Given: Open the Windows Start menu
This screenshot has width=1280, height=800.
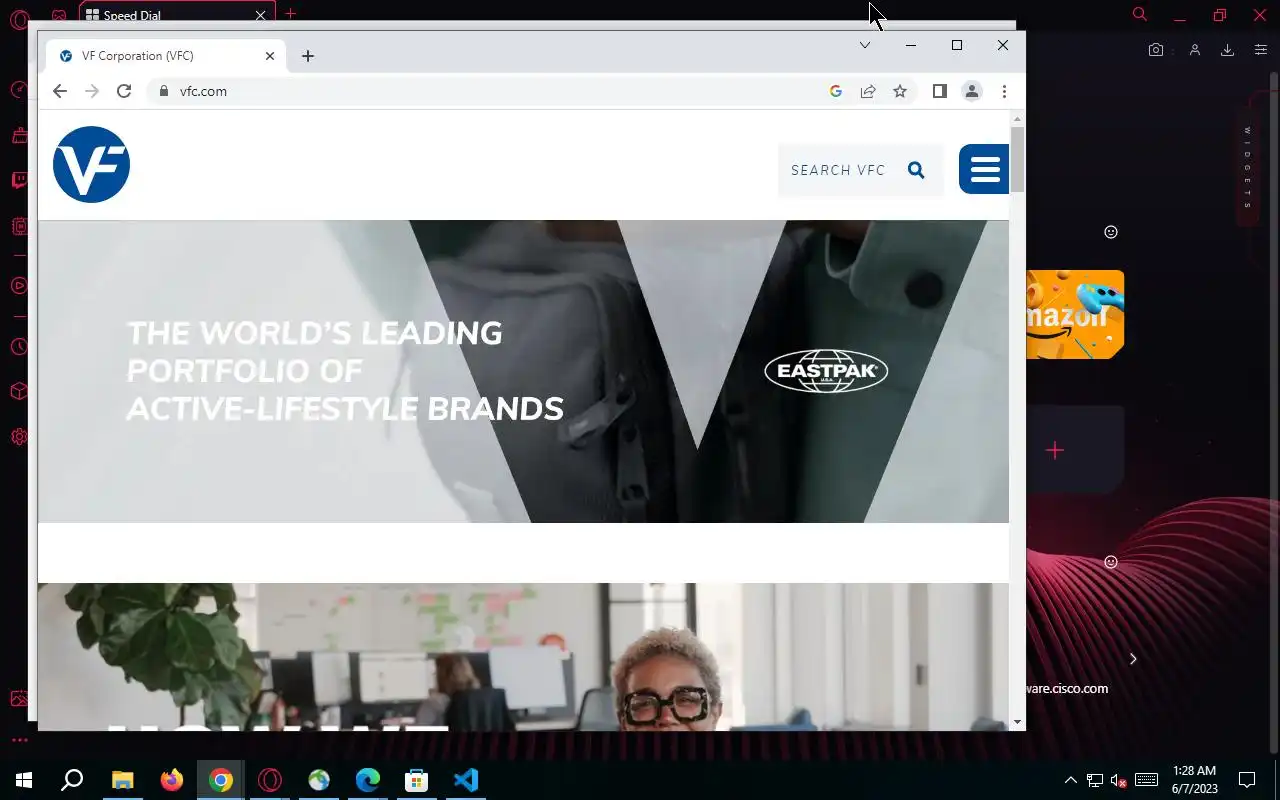Looking at the screenshot, I should click(x=24, y=780).
